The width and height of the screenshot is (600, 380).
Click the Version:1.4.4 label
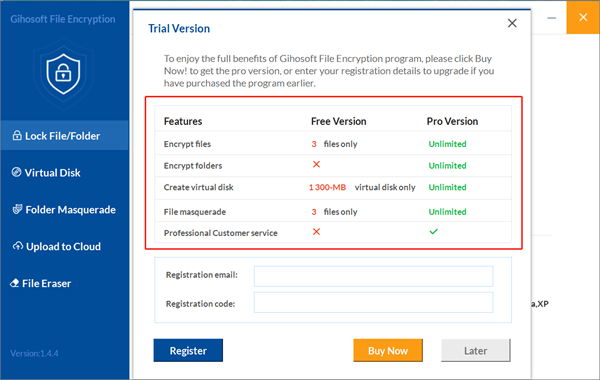[34, 353]
